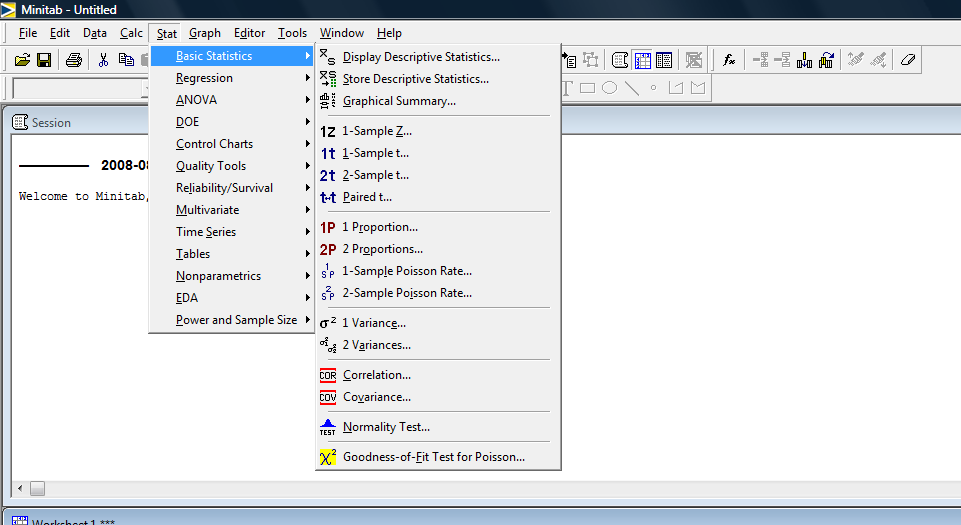Click the Close All Graphs icon
The image size is (961, 525).
(694, 60)
